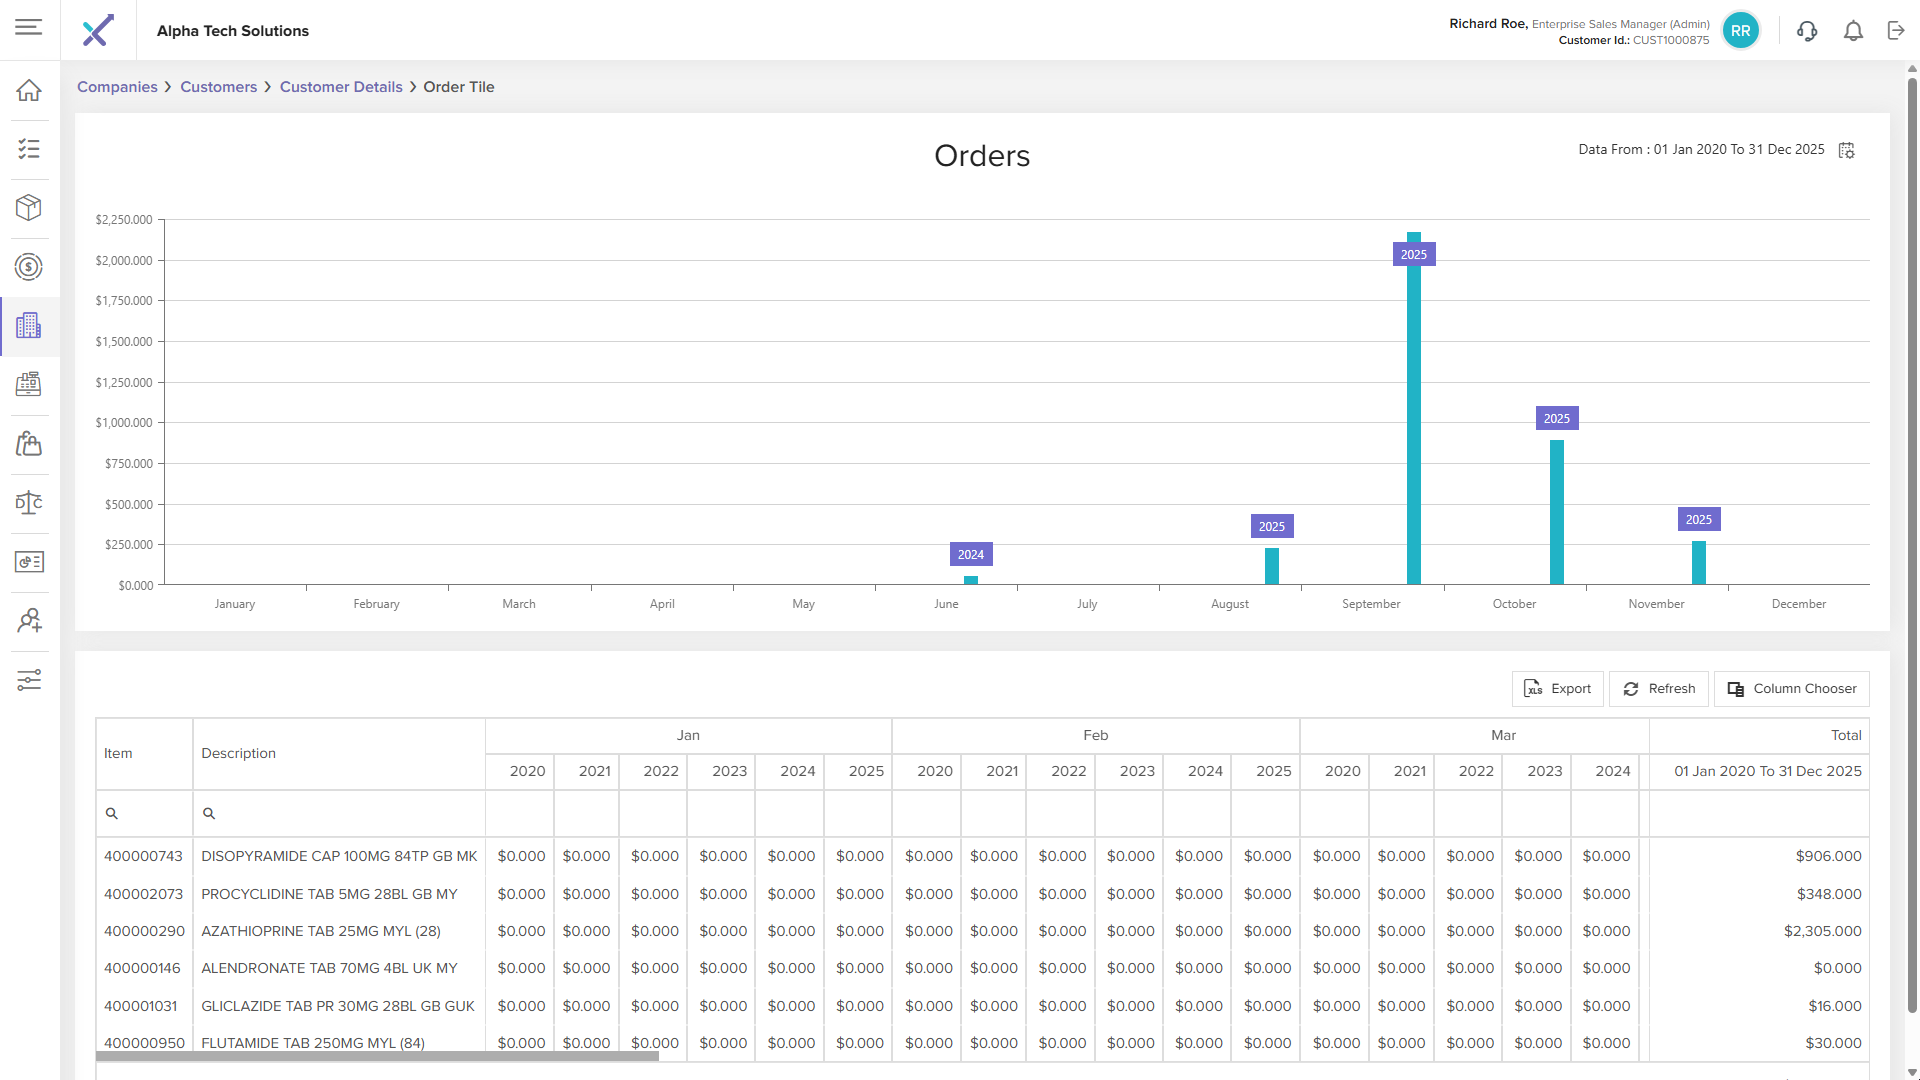Image resolution: width=1920 pixels, height=1080 pixels.
Task: Click the September 2025 bar
Action: point(1414,420)
